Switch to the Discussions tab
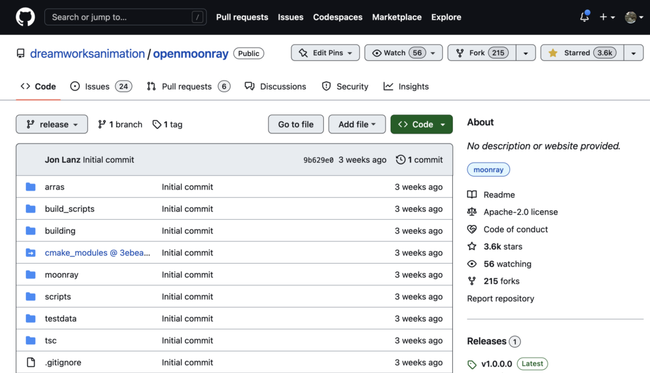Screen dimensions: 650x373 click(x=275, y=86)
